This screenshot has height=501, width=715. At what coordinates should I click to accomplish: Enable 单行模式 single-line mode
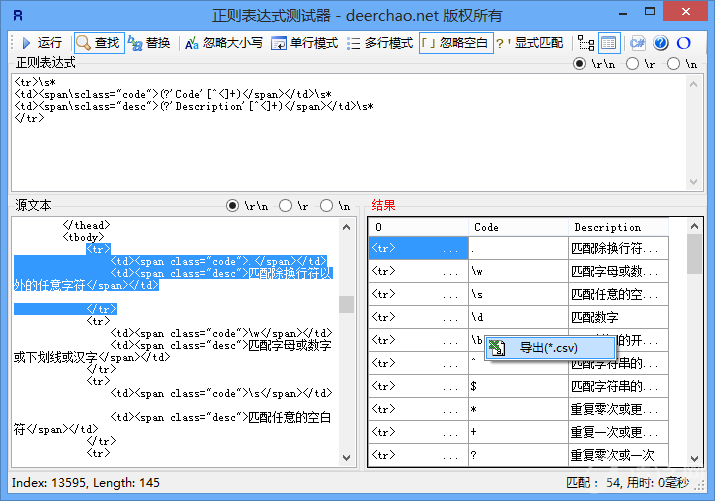pyautogui.click(x=305, y=43)
